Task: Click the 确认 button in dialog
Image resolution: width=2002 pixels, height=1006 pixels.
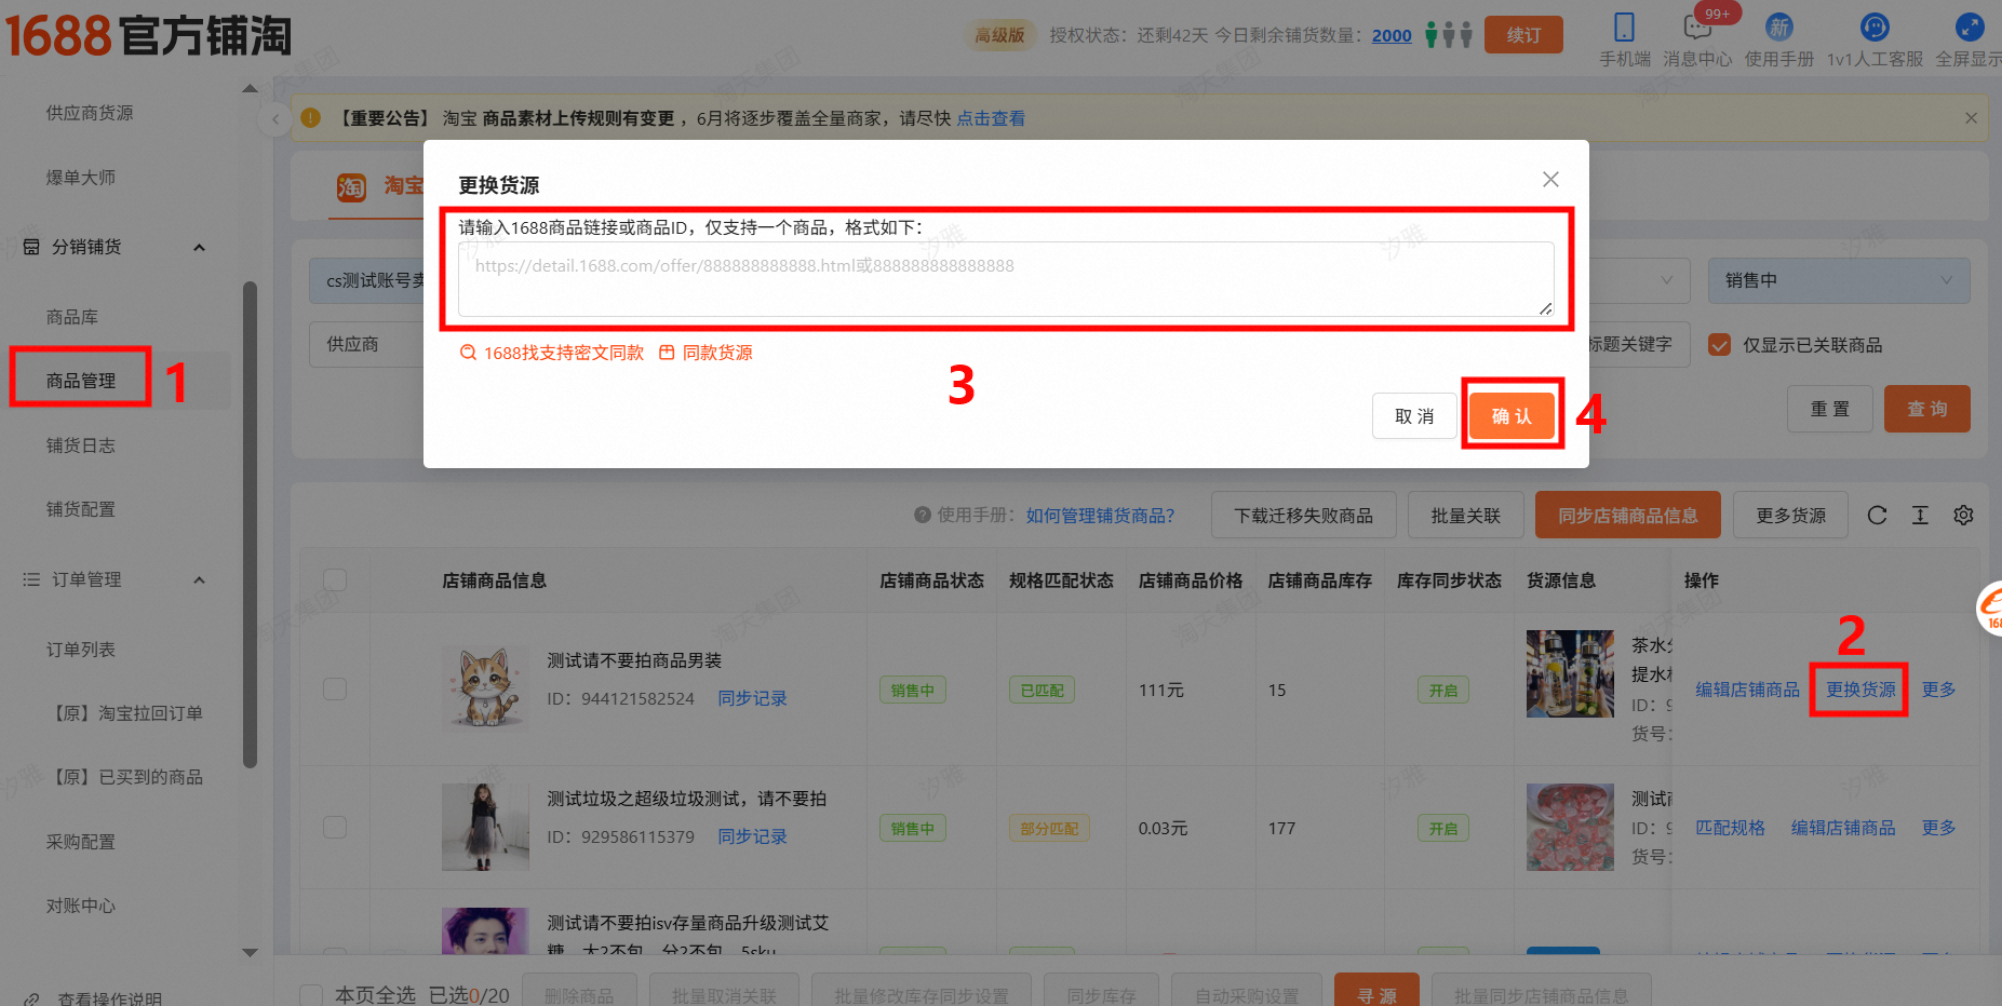Action: pos(1511,416)
